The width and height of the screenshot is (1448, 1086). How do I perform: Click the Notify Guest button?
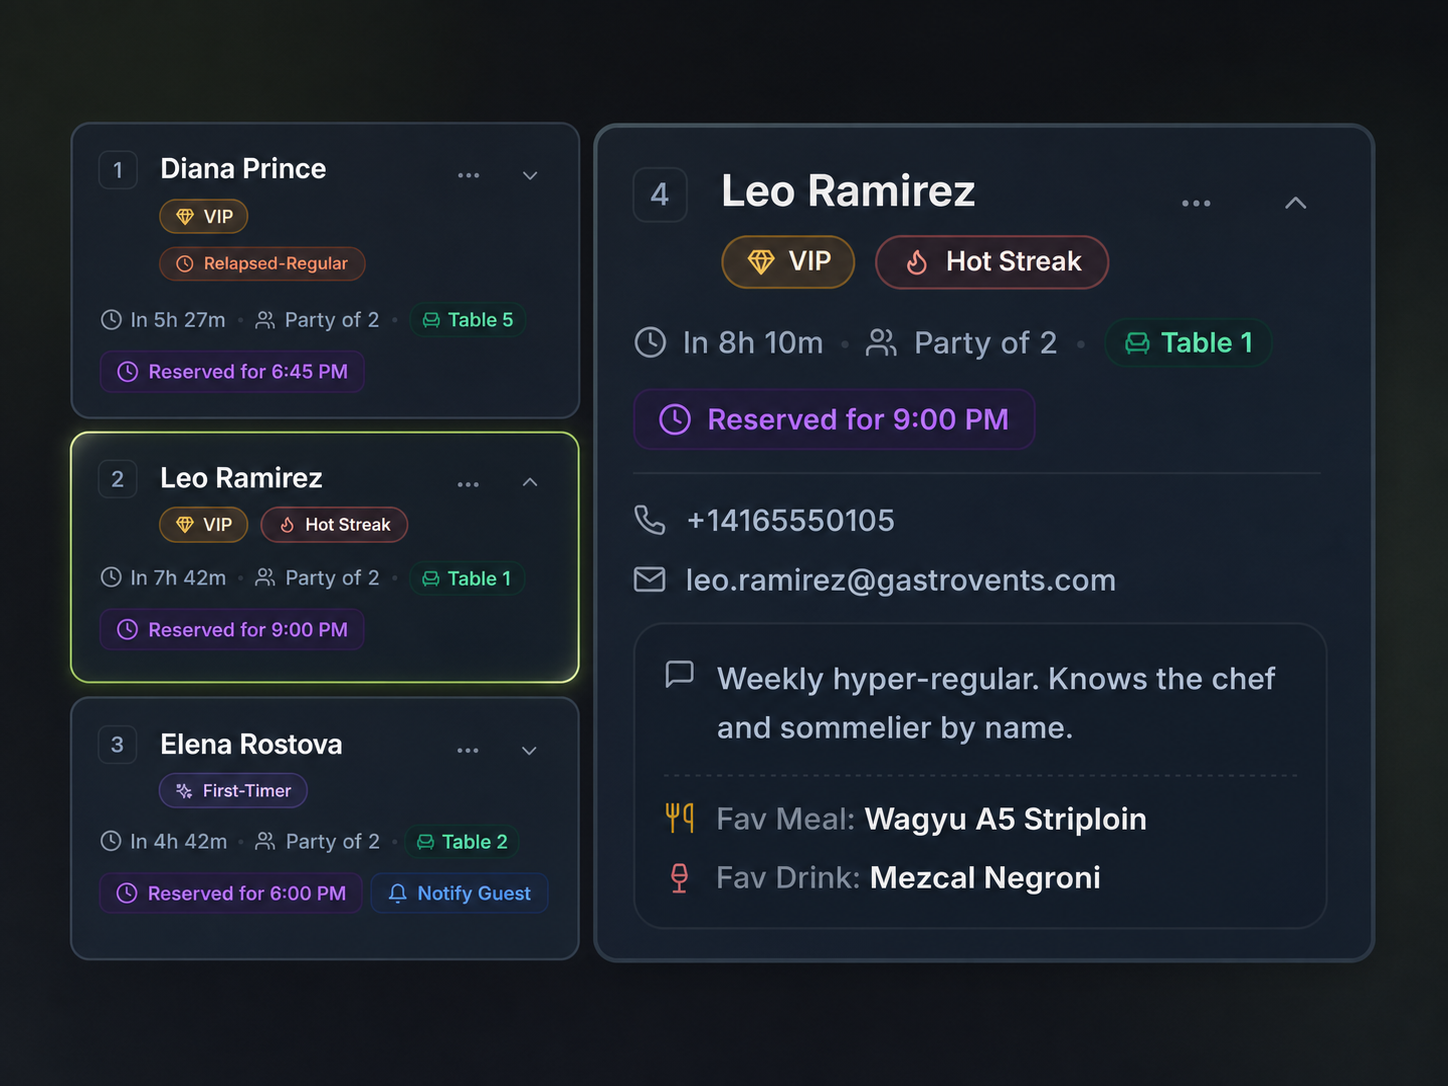(x=460, y=893)
